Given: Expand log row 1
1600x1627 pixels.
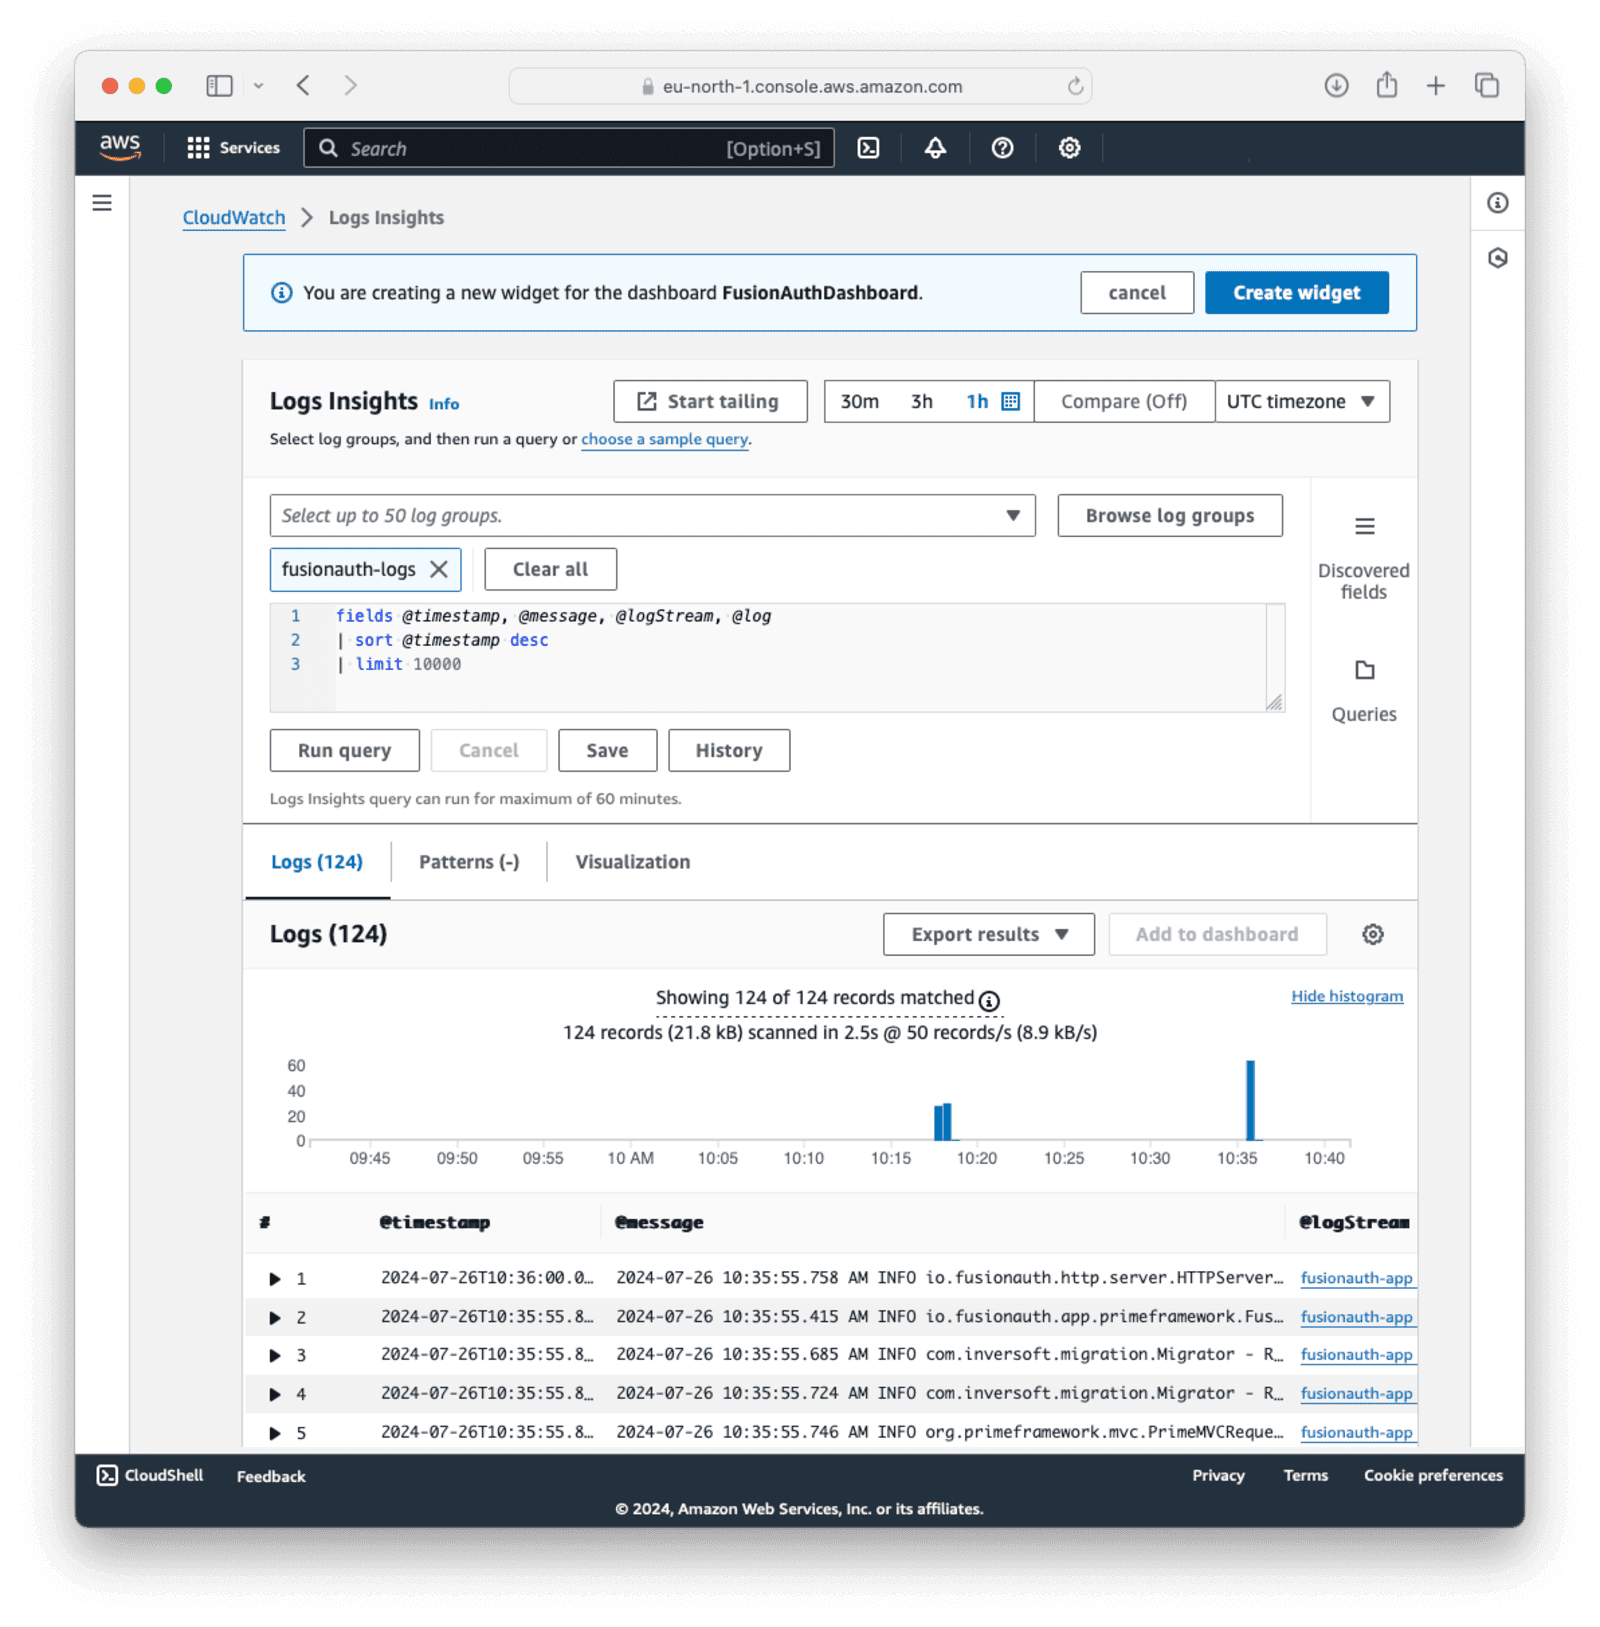Looking at the screenshot, I should click(x=275, y=1278).
